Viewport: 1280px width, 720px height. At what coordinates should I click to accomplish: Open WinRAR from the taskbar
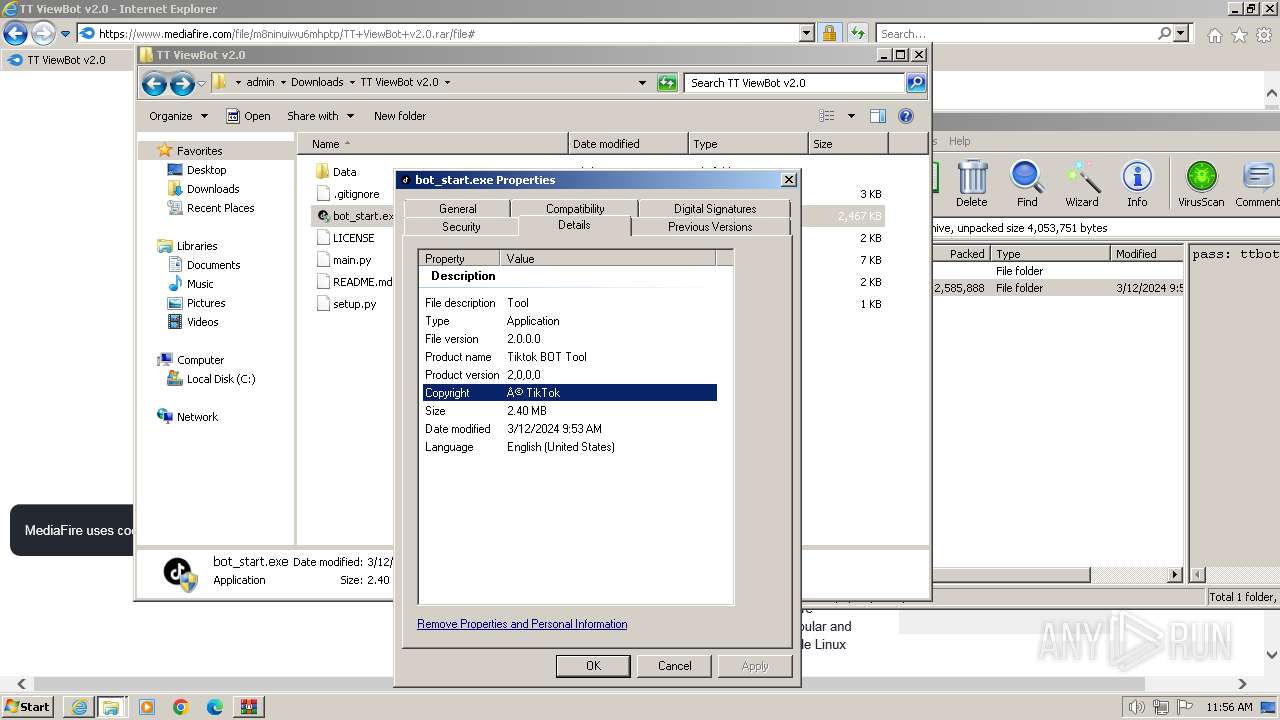point(248,707)
